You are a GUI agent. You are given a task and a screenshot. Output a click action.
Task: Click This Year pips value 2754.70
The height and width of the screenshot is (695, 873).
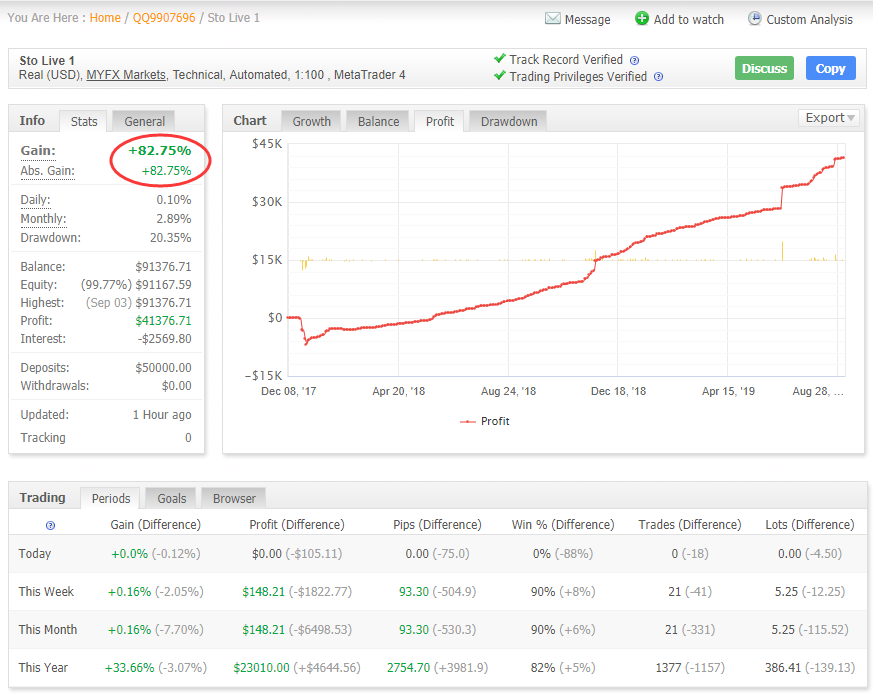coord(409,668)
